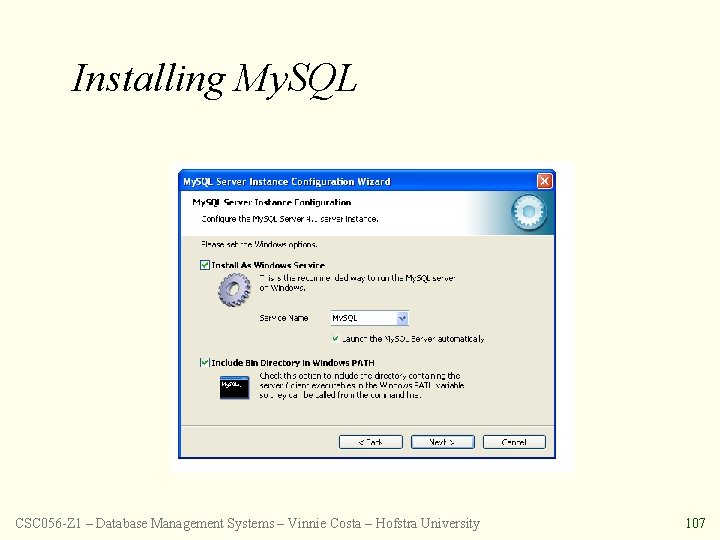This screenshot has width=720, height=540.
Task: Click the gray gear Windows service icon
Action: (234, 290)
